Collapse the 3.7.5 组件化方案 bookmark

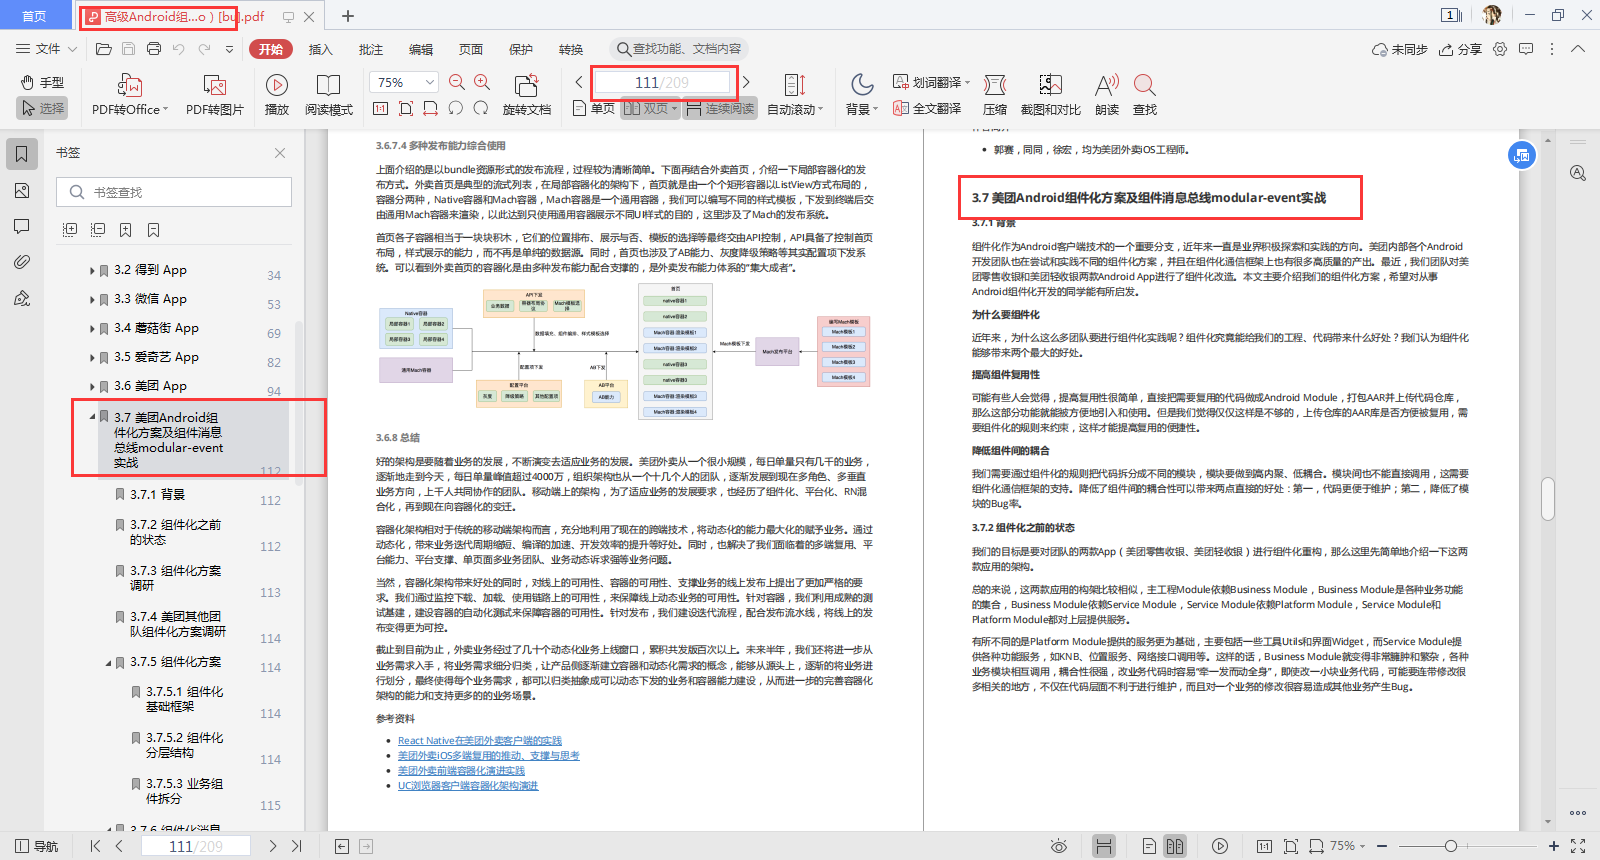[x=108, y=662]
